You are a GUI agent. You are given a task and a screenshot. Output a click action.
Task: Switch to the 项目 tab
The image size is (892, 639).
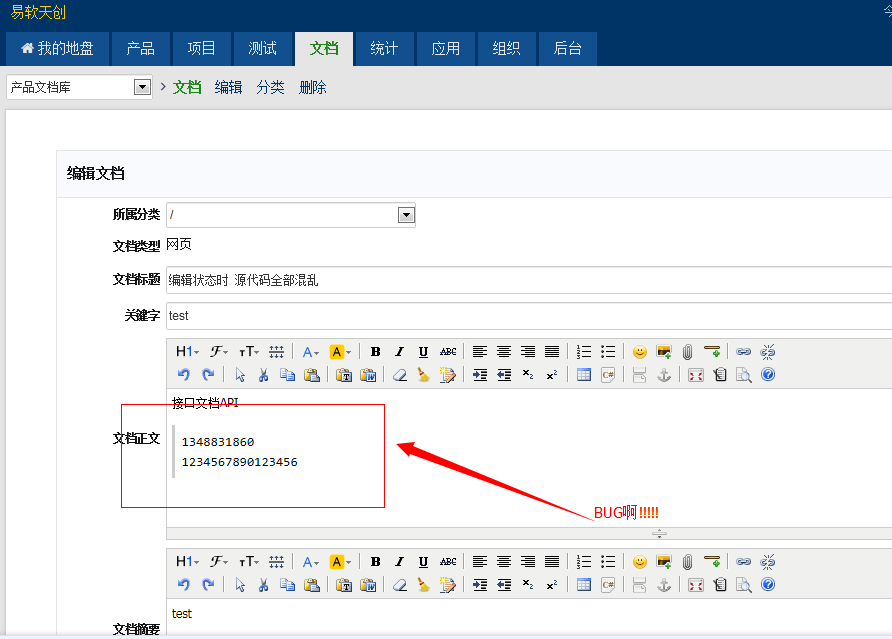(201, 48)
